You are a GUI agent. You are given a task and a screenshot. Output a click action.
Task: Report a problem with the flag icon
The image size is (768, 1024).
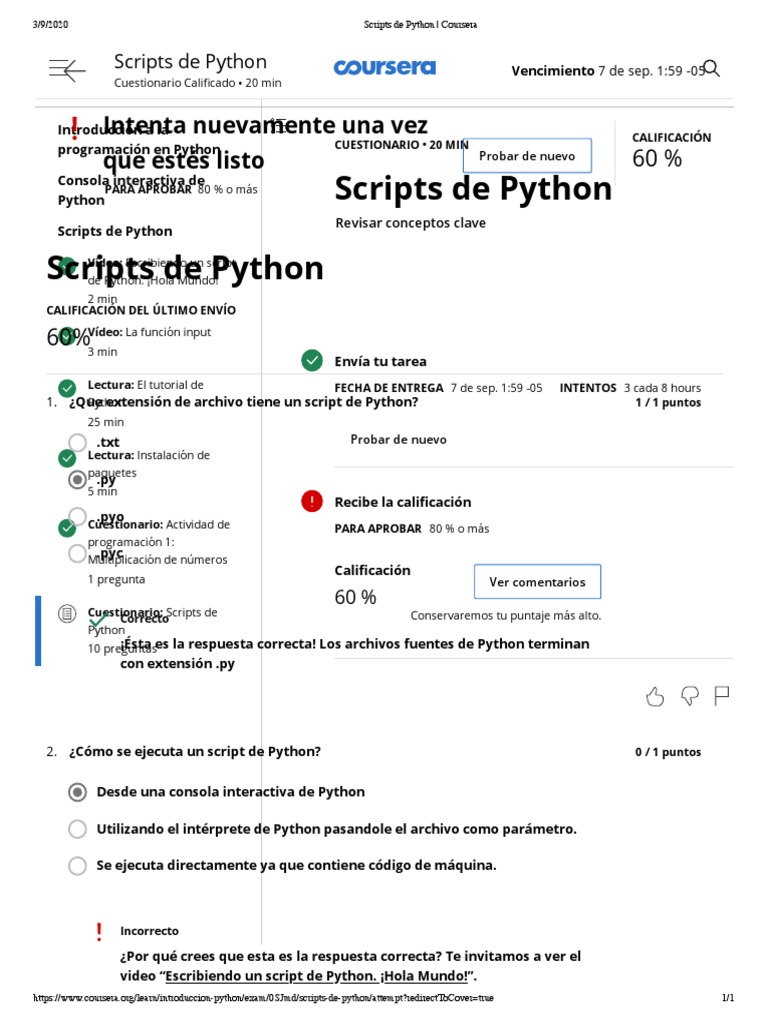[x=721, y=696]
